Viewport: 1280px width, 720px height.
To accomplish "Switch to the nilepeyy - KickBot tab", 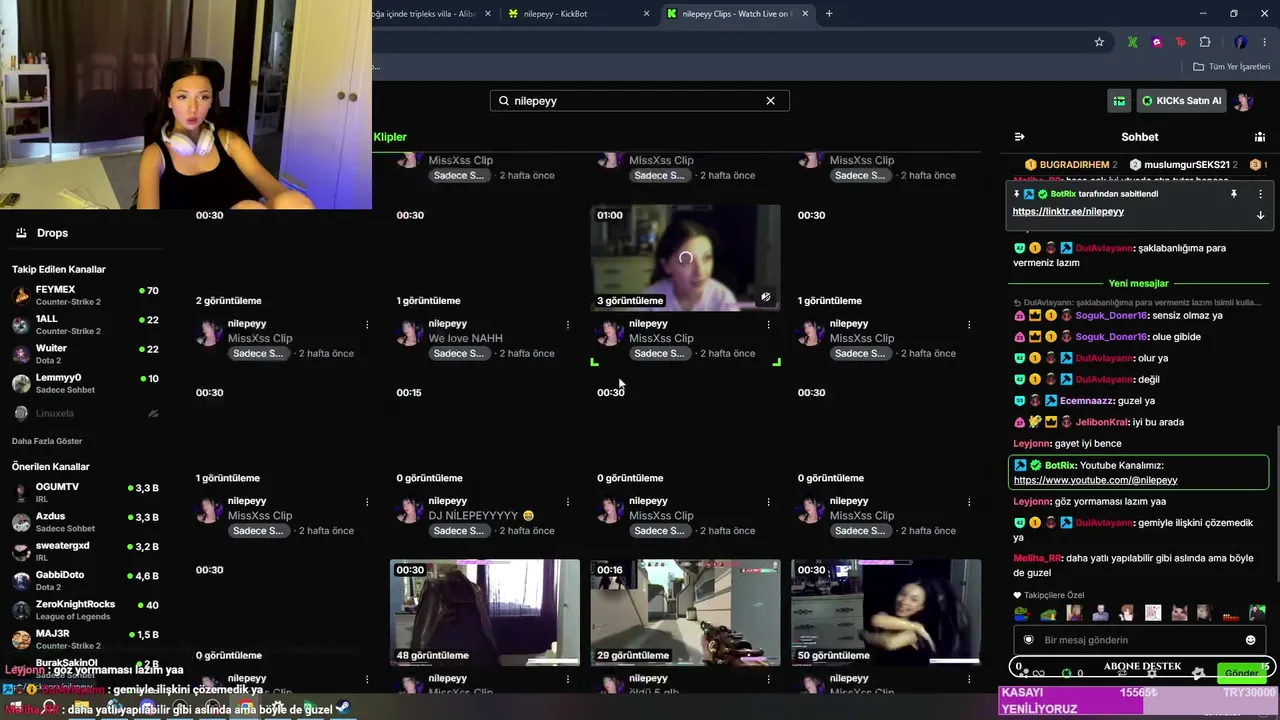I will 578,14.
